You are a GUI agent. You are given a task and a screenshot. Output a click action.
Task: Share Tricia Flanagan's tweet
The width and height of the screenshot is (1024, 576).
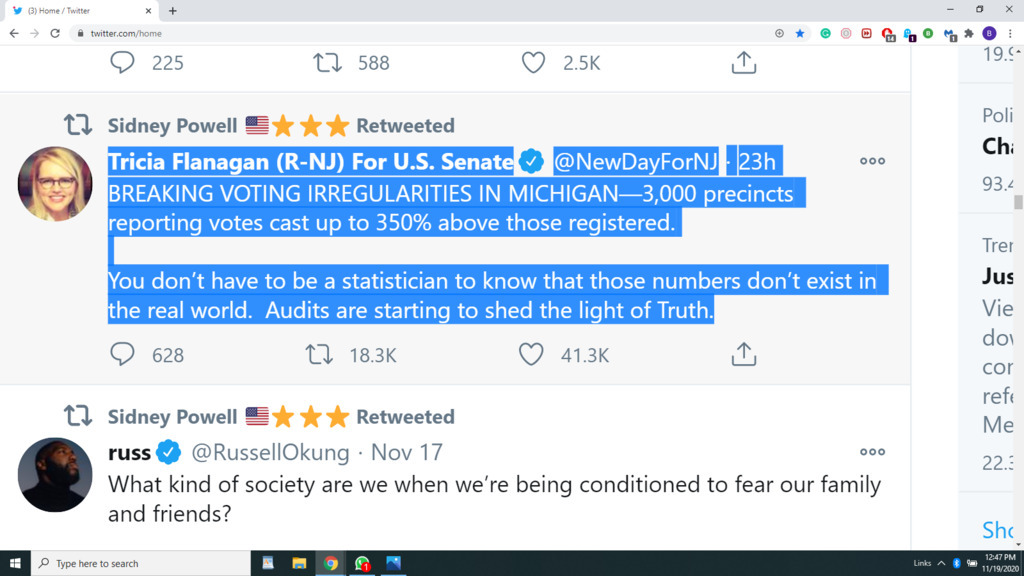743,354
